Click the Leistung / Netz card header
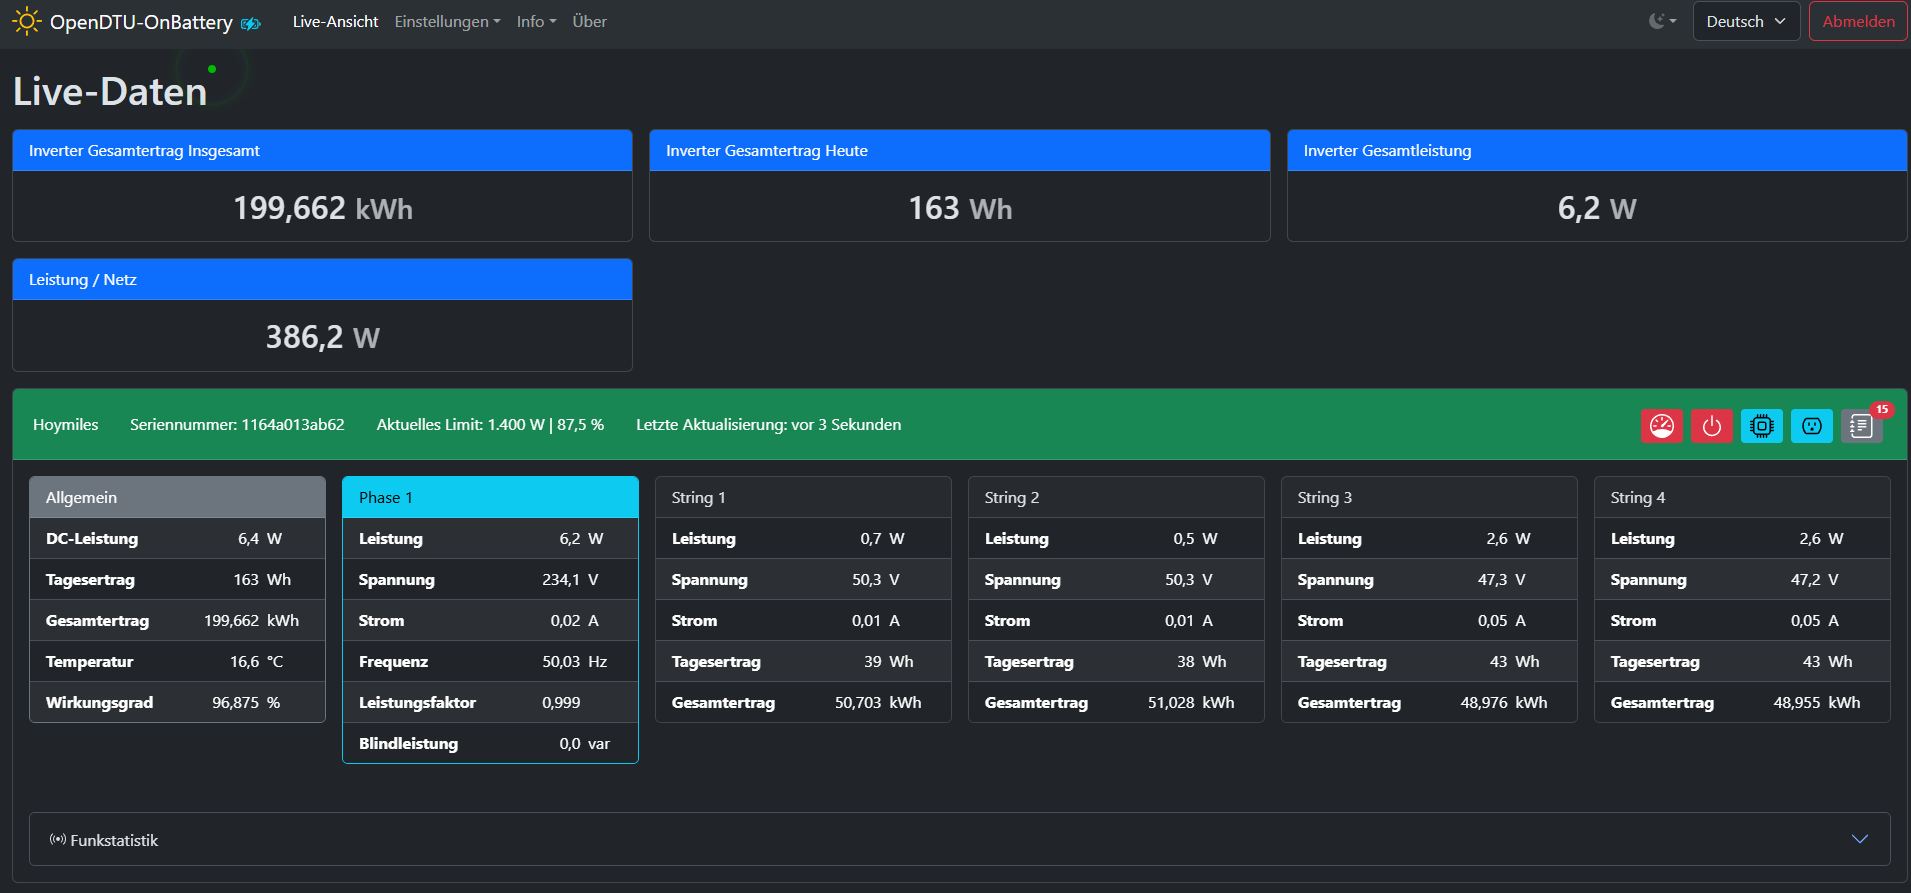 coord(322,280)
